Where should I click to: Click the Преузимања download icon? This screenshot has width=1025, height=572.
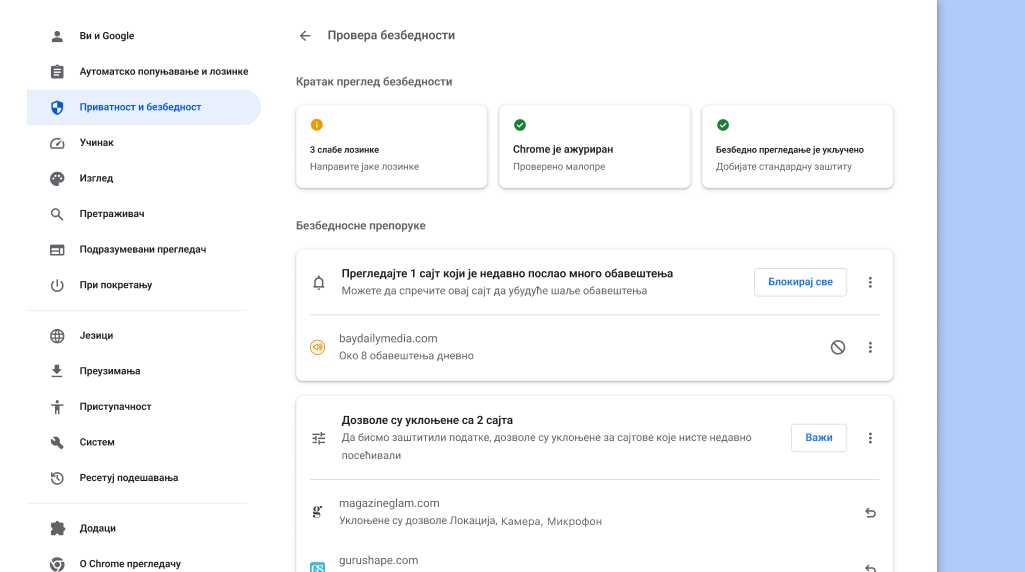[57, 371]
